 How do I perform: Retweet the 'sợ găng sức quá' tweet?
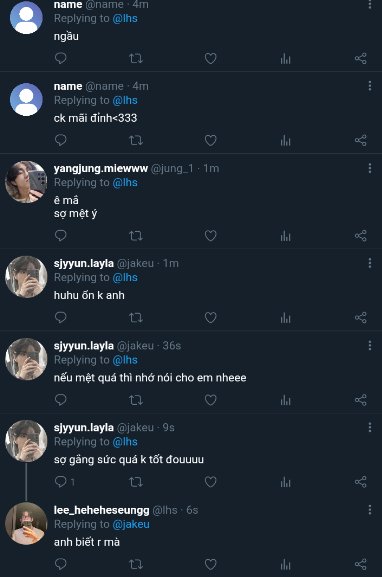(136, 482)
